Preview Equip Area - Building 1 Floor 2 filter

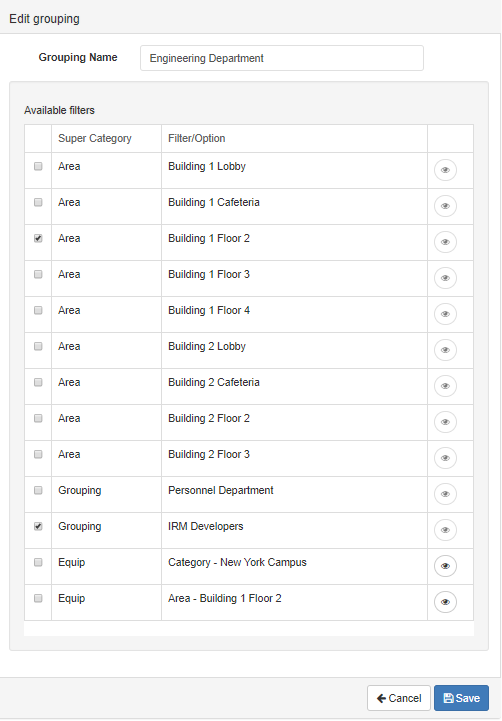click(x=445, y=602)
